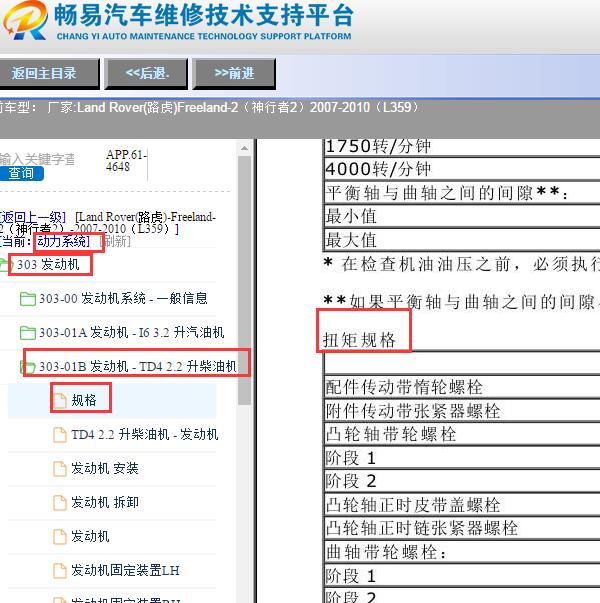600x603 pixels.
Task: Click folder icon beside 303-00 发动机系统
Action: [28, 299]
